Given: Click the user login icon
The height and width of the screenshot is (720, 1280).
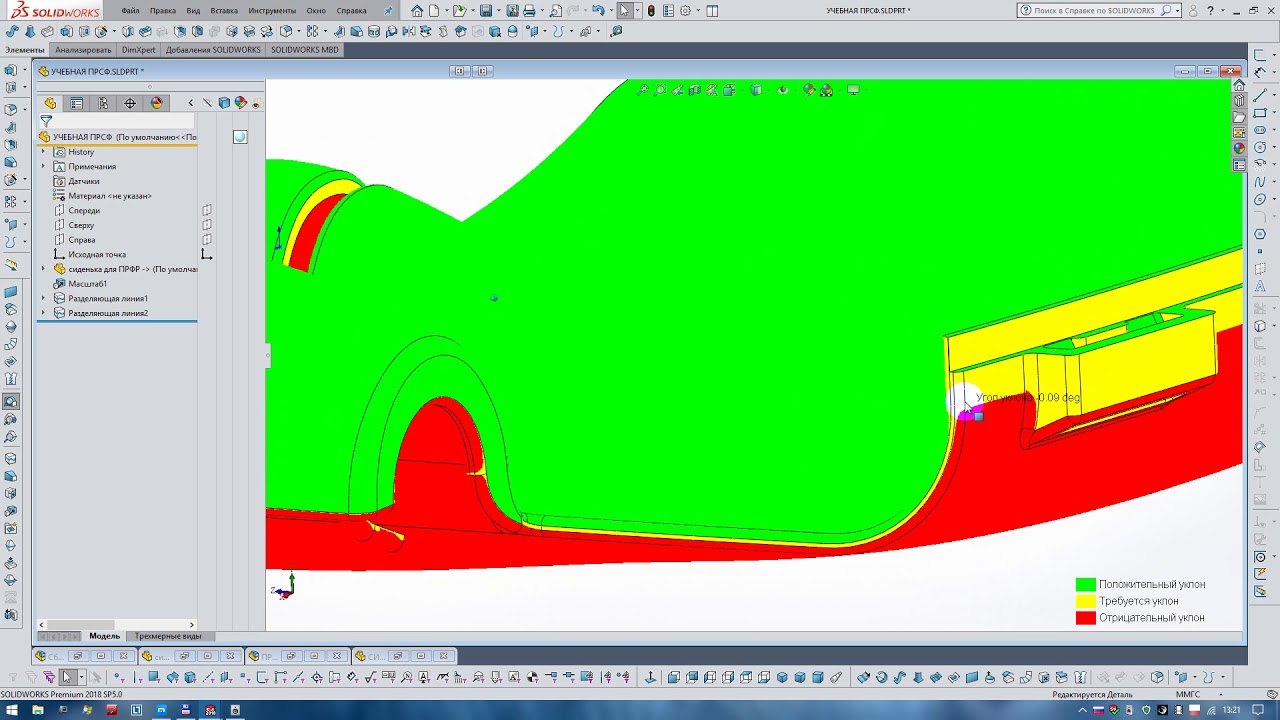Looking at the screenshot, I should click(x=1193, y=10).
